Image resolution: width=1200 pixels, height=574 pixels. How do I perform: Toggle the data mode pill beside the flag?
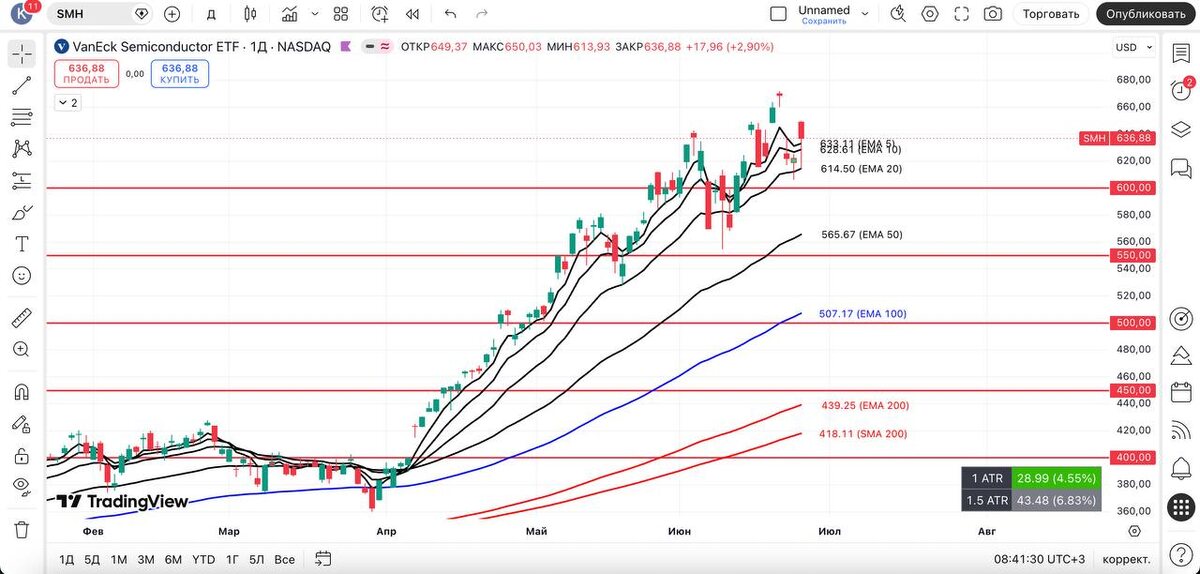tap(377, 47)
